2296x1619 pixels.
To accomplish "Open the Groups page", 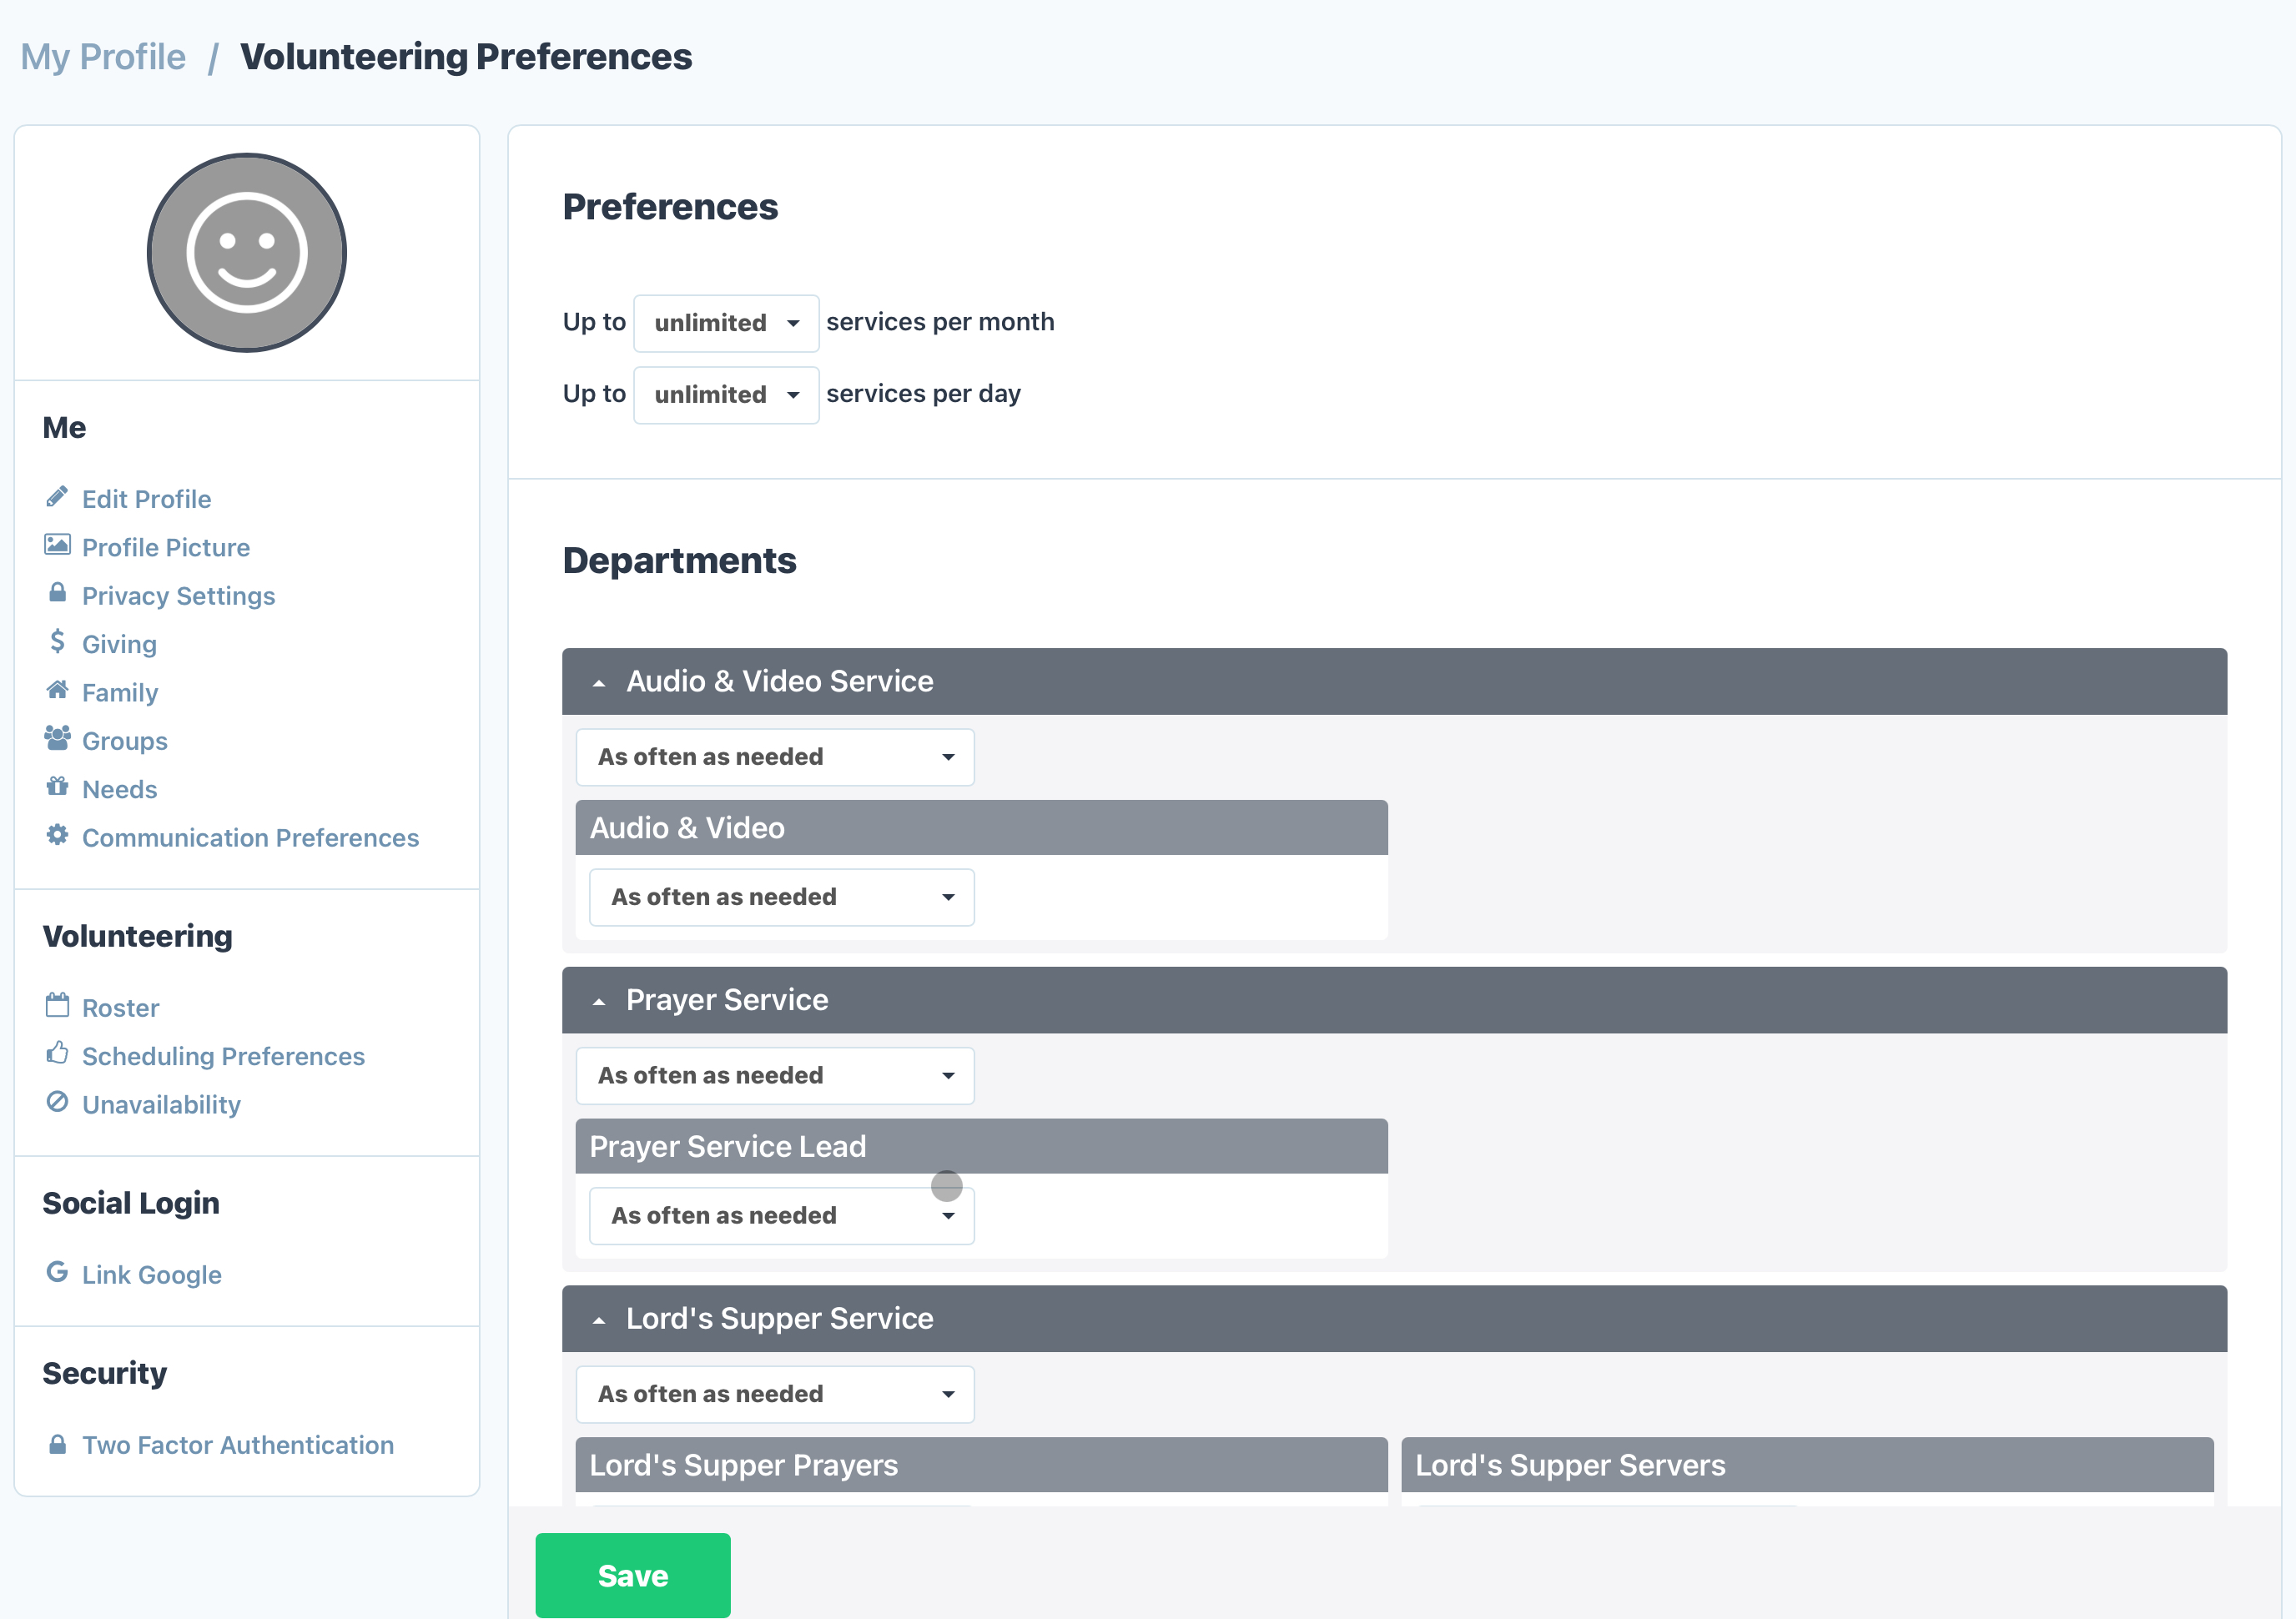I will [x=125, y=741].
